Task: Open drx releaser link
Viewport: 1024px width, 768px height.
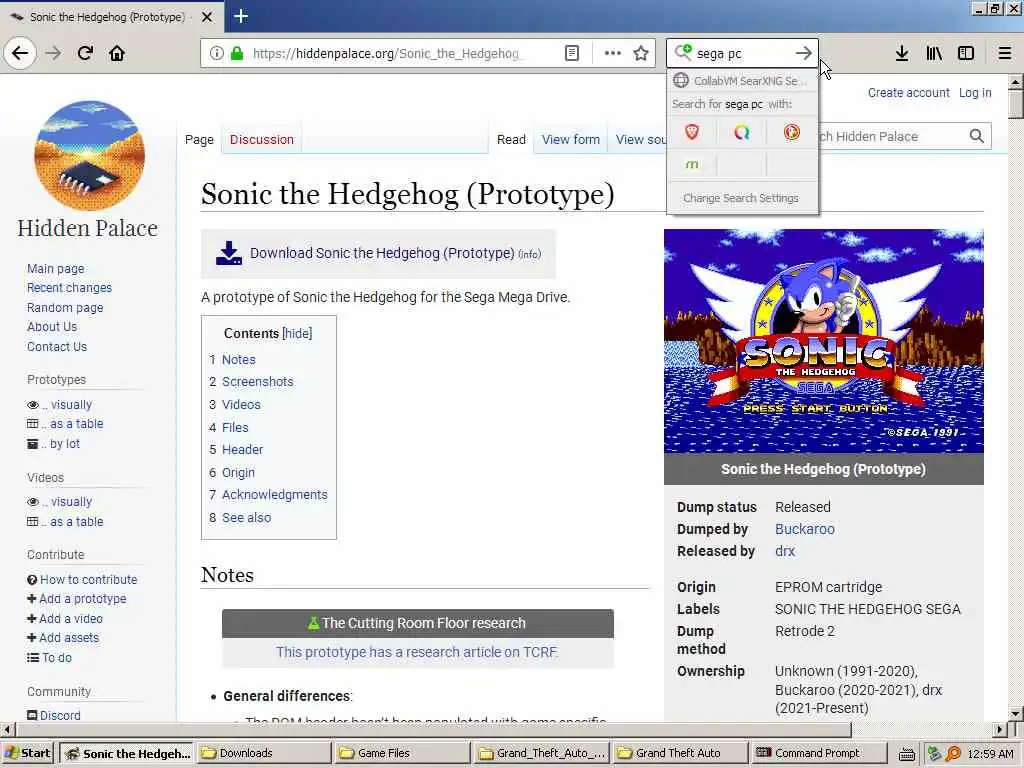Action: [x=785, y=551]
